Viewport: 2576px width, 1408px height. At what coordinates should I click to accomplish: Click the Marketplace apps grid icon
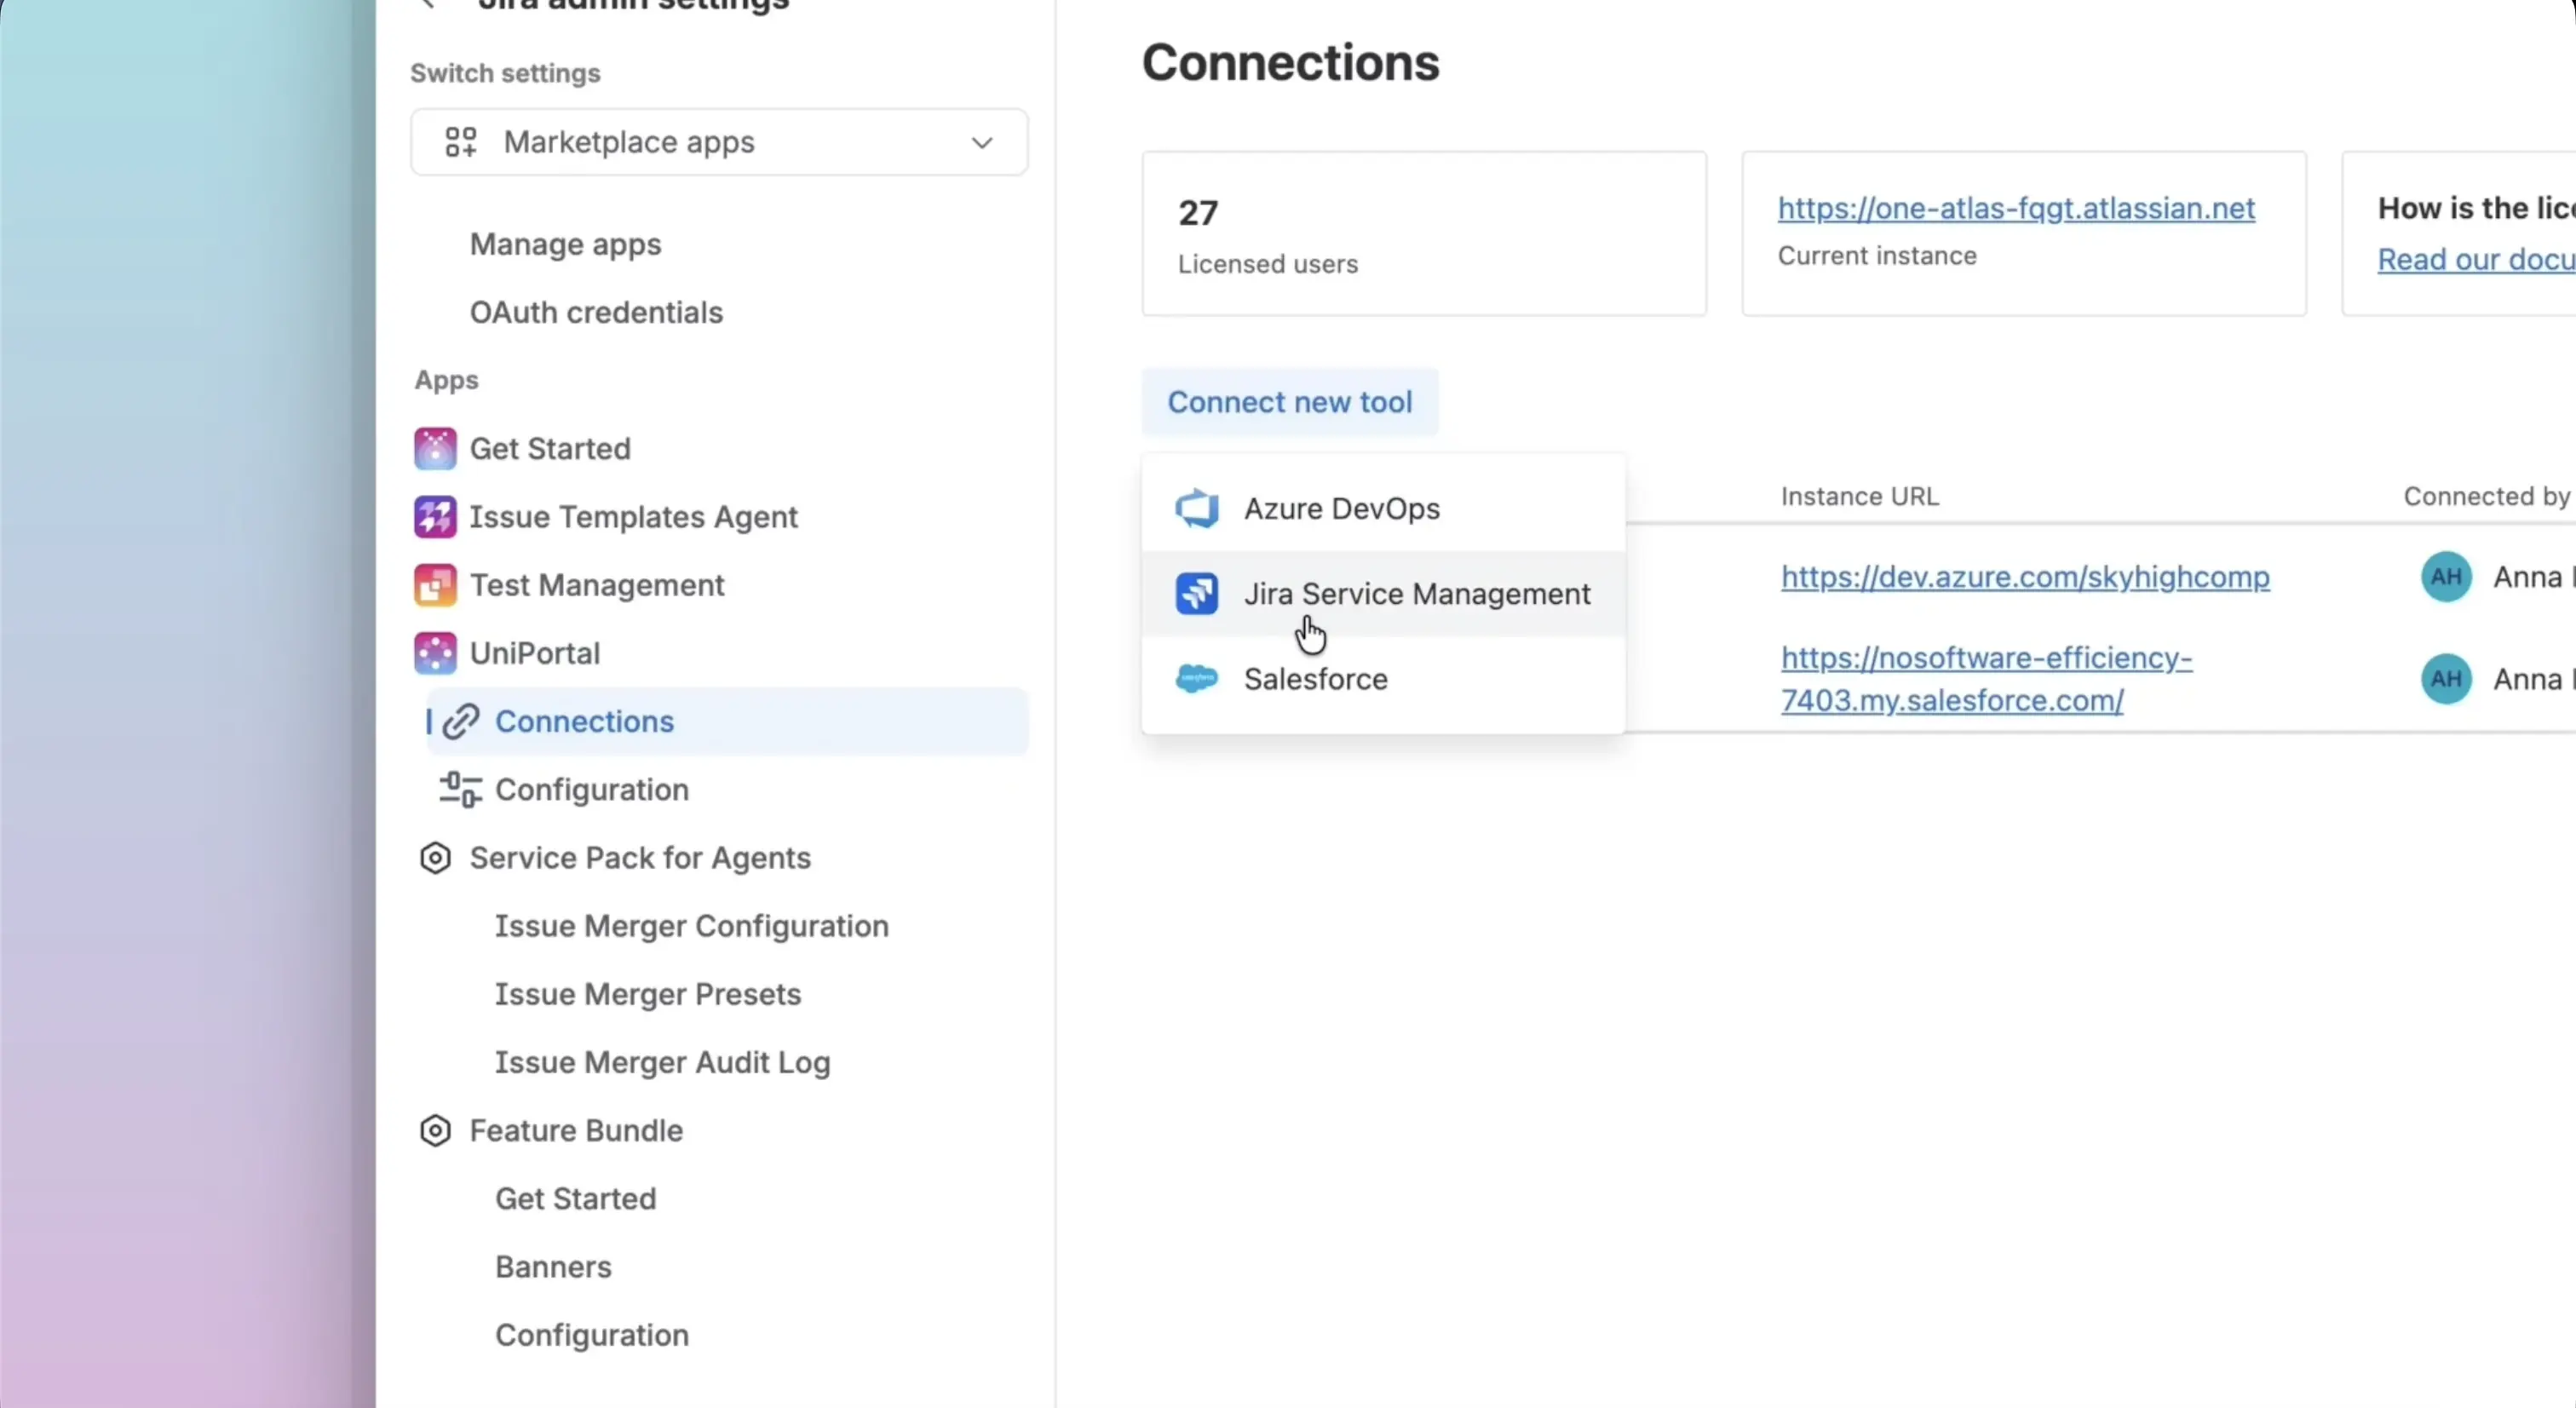click(461, 142)
